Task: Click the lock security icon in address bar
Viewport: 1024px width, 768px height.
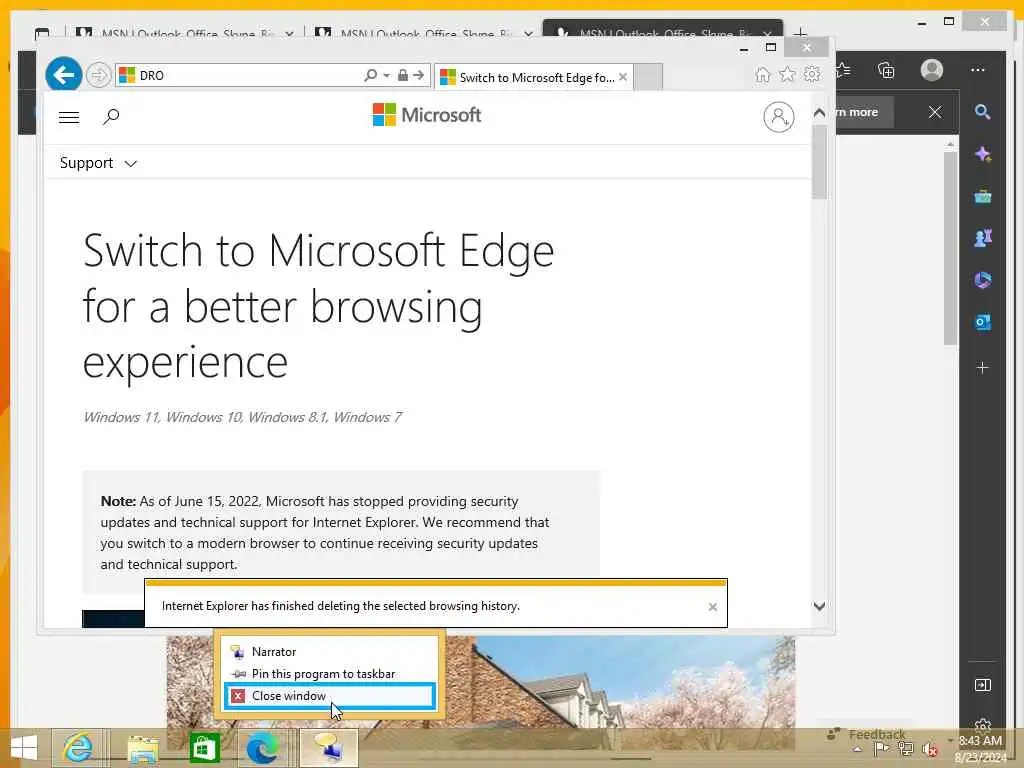Action: click(x=403, y=75)
